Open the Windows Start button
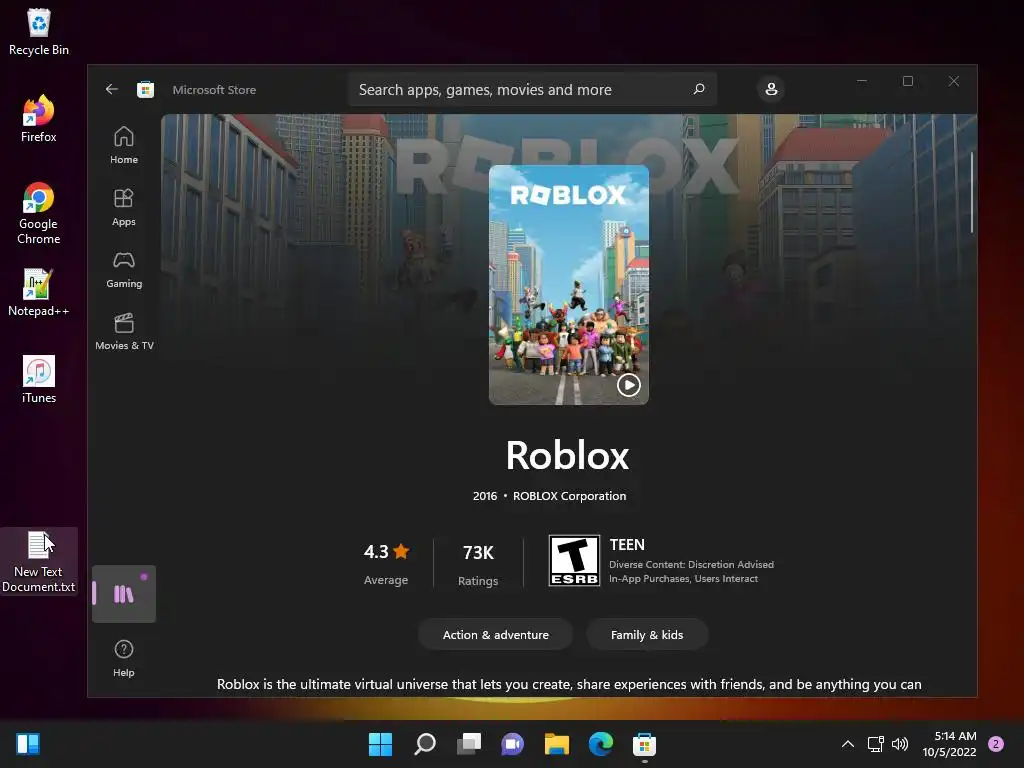Screen dimensions: 1024x768 380,744
